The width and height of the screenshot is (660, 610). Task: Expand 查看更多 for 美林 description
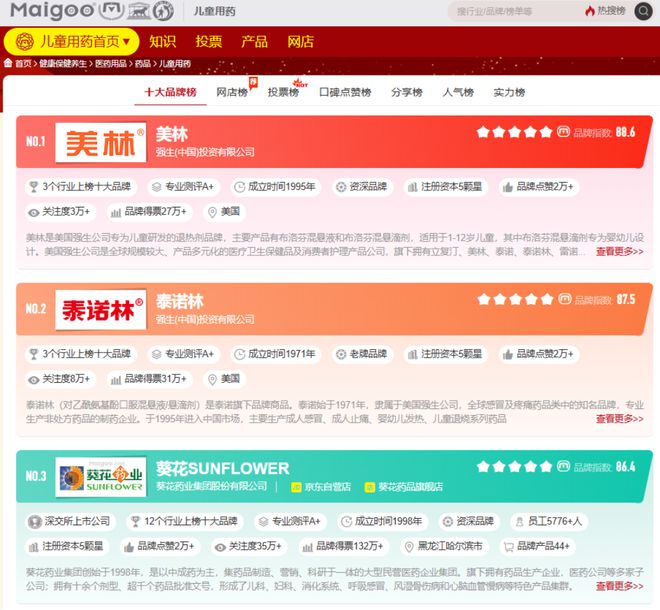point(619,251)
